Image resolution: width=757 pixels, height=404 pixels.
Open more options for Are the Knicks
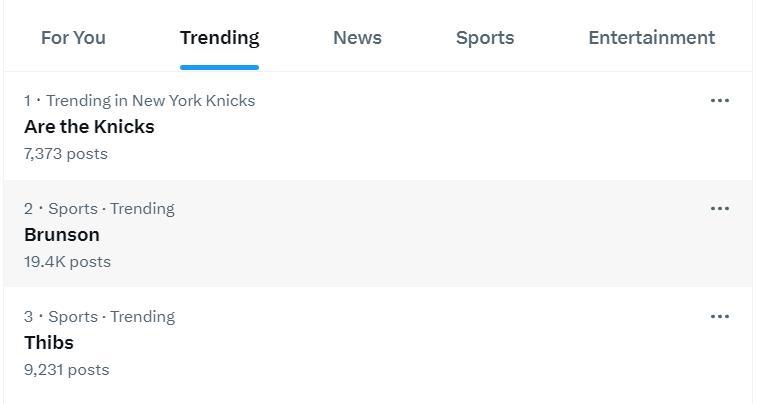[719, 101]
